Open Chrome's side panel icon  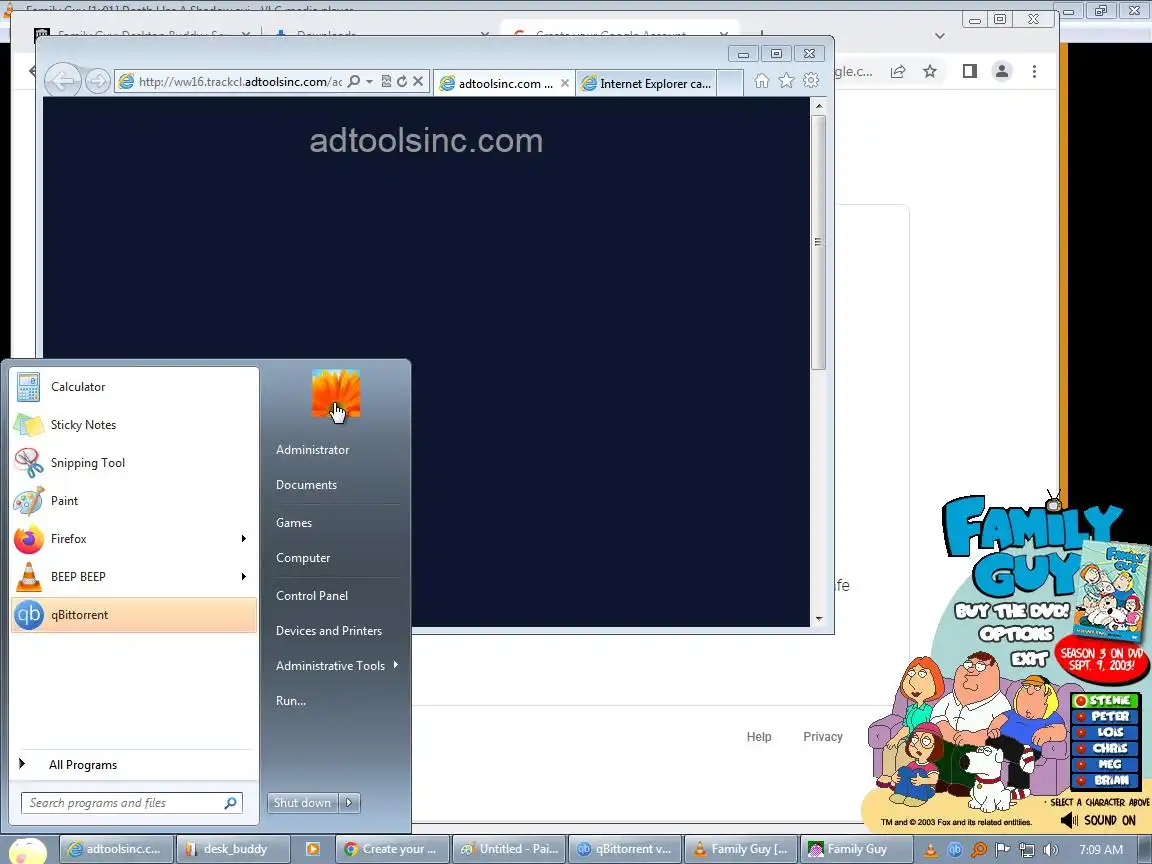[970, 71]
